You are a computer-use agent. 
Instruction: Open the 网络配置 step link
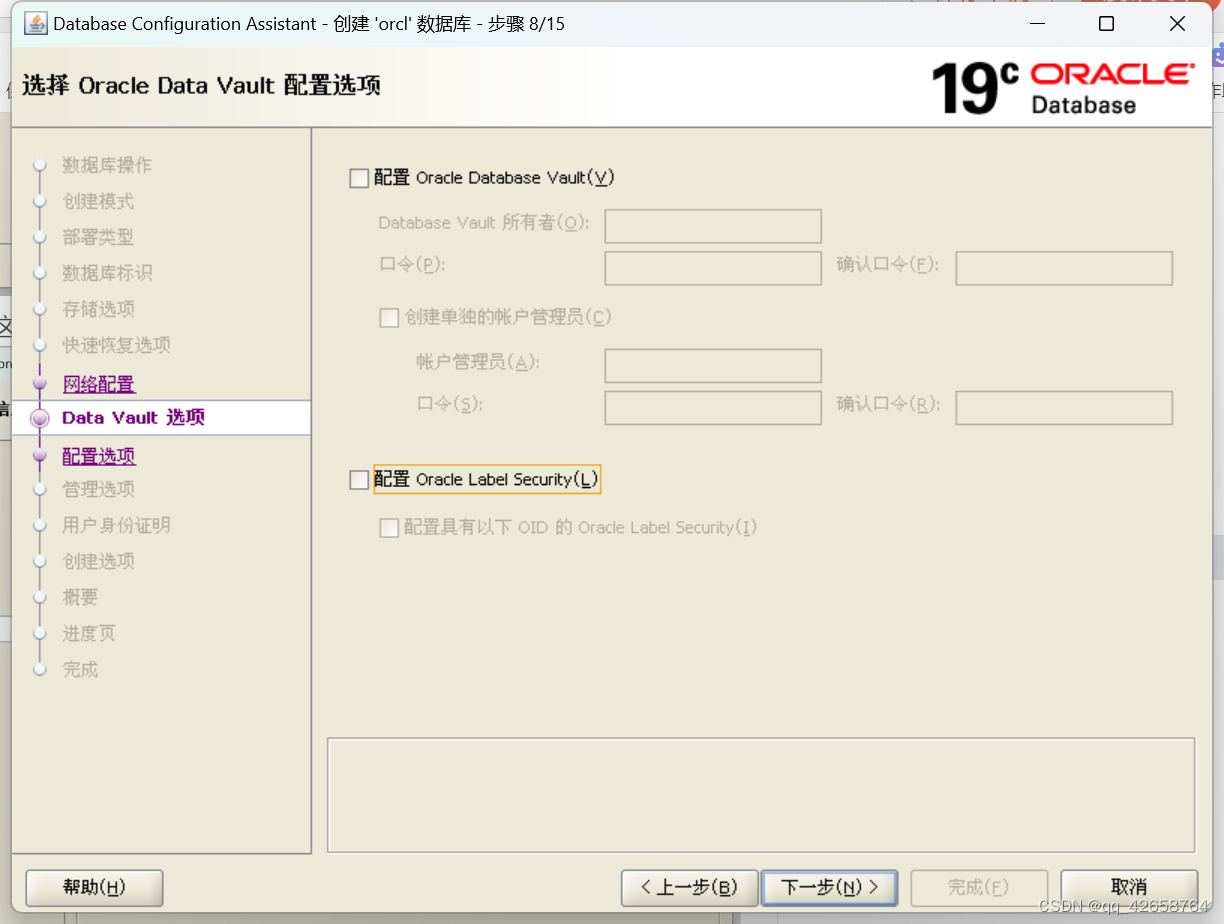pyautogui.click(x=99, y=384)
